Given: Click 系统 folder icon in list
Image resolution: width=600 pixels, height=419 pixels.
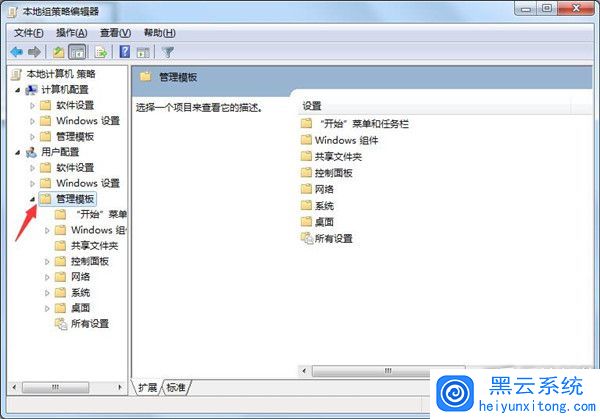Looking at the screenshot, I should click(x=306, y=205).
